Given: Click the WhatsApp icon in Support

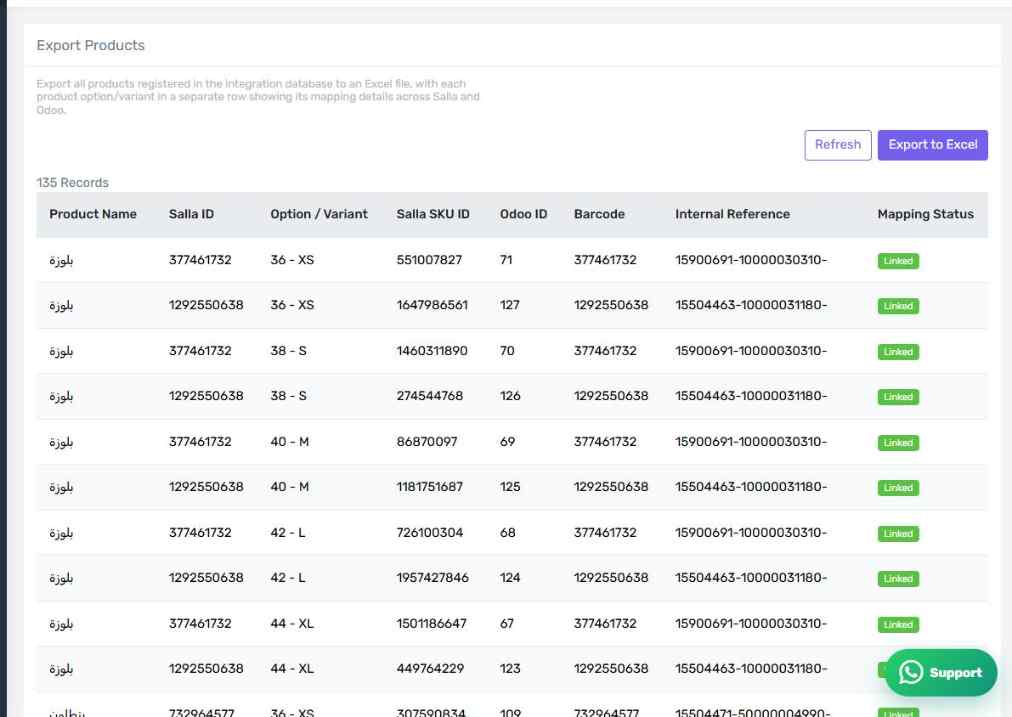Looking at the screenshot, I should pos(911,672).
